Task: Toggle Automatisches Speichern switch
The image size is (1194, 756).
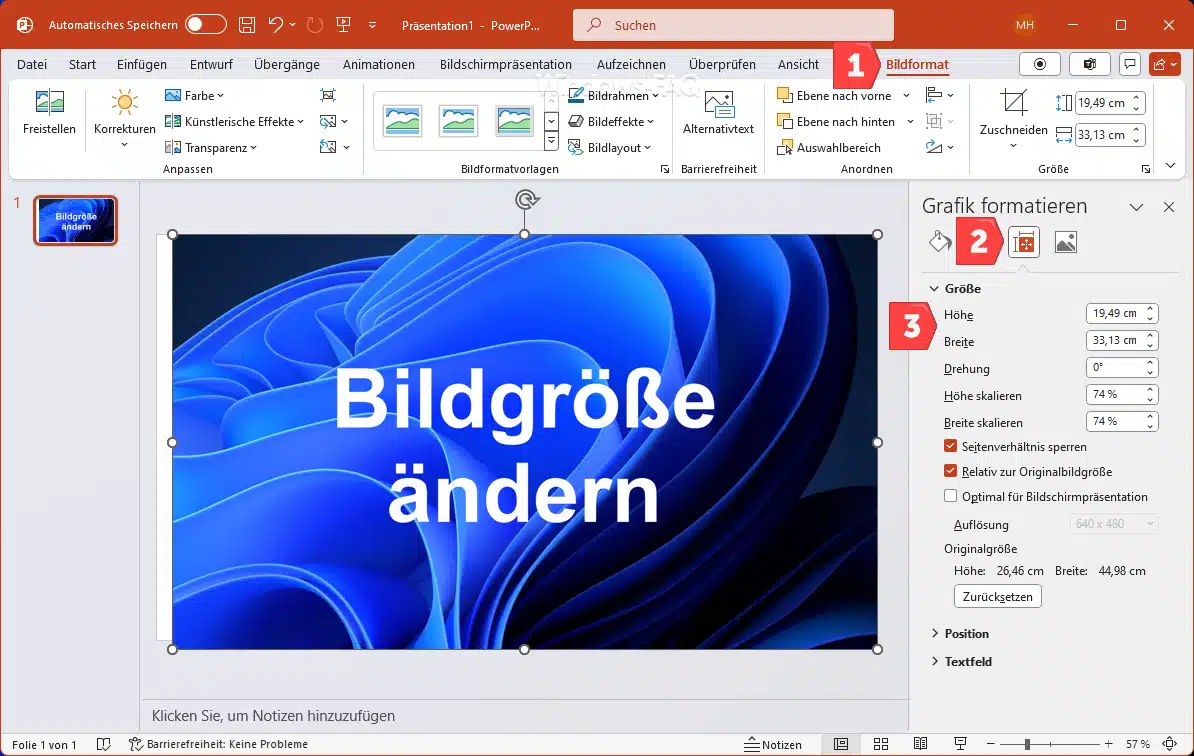Action: coord(206,25)
